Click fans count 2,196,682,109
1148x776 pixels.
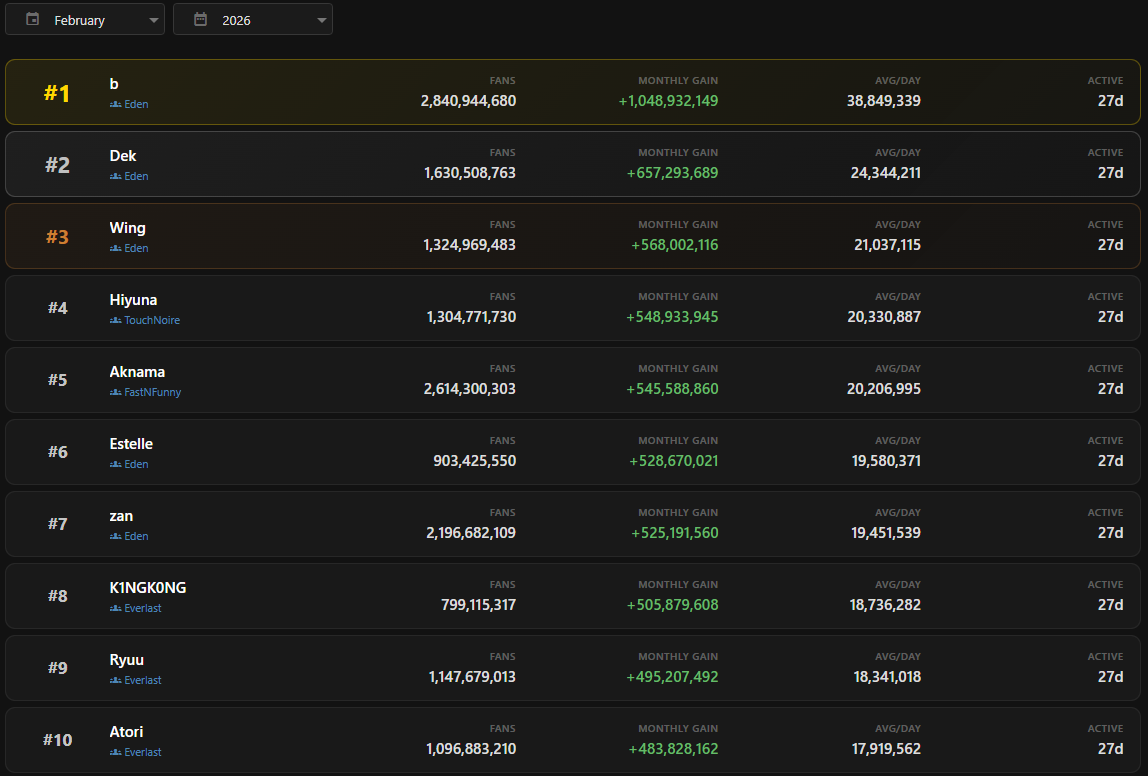point(471,533)
